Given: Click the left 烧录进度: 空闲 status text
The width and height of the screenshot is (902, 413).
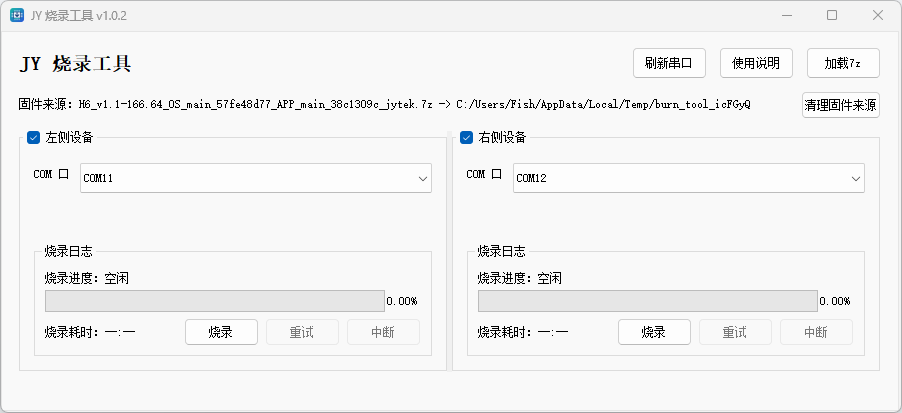Looking at the screenshot, I should [x=87, y=278].
